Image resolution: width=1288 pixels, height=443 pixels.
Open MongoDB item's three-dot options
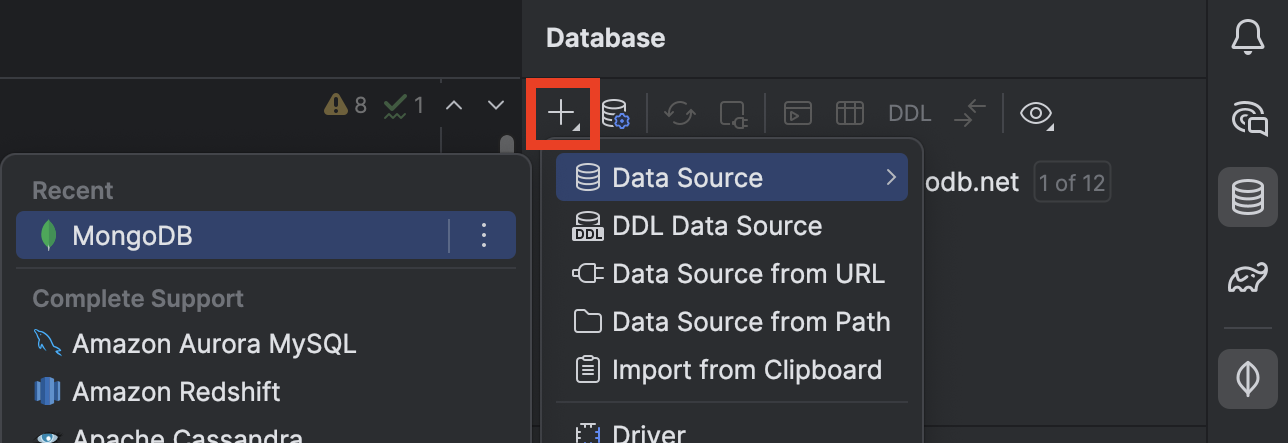pos(484,236)
